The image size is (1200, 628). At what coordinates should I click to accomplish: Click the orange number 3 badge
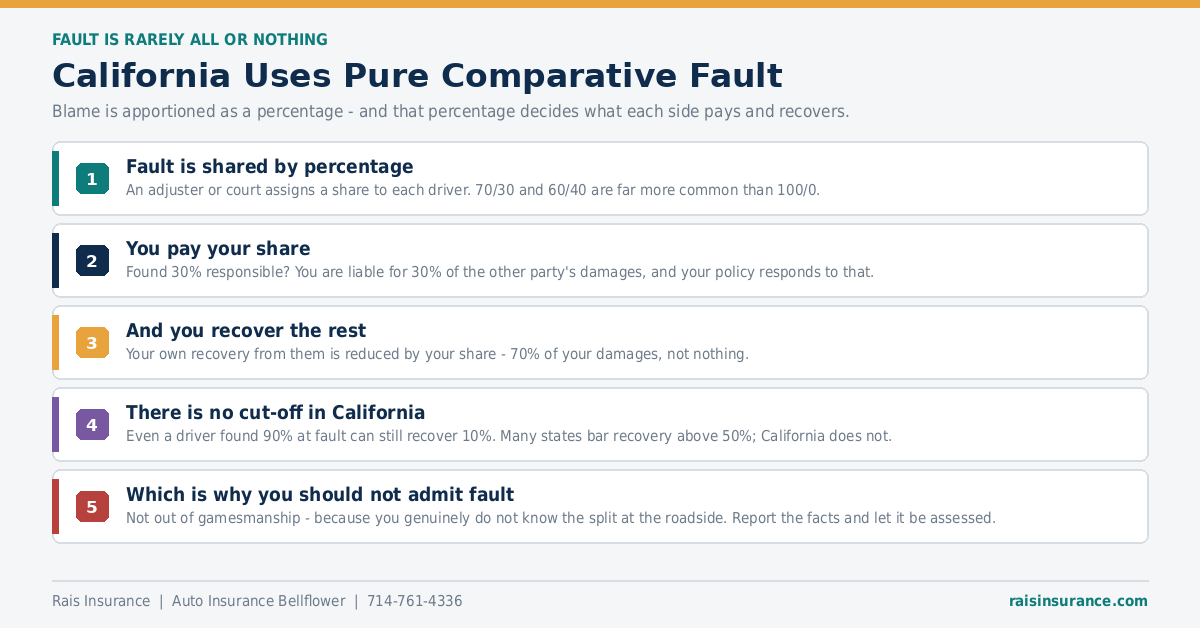click(92, 343)
